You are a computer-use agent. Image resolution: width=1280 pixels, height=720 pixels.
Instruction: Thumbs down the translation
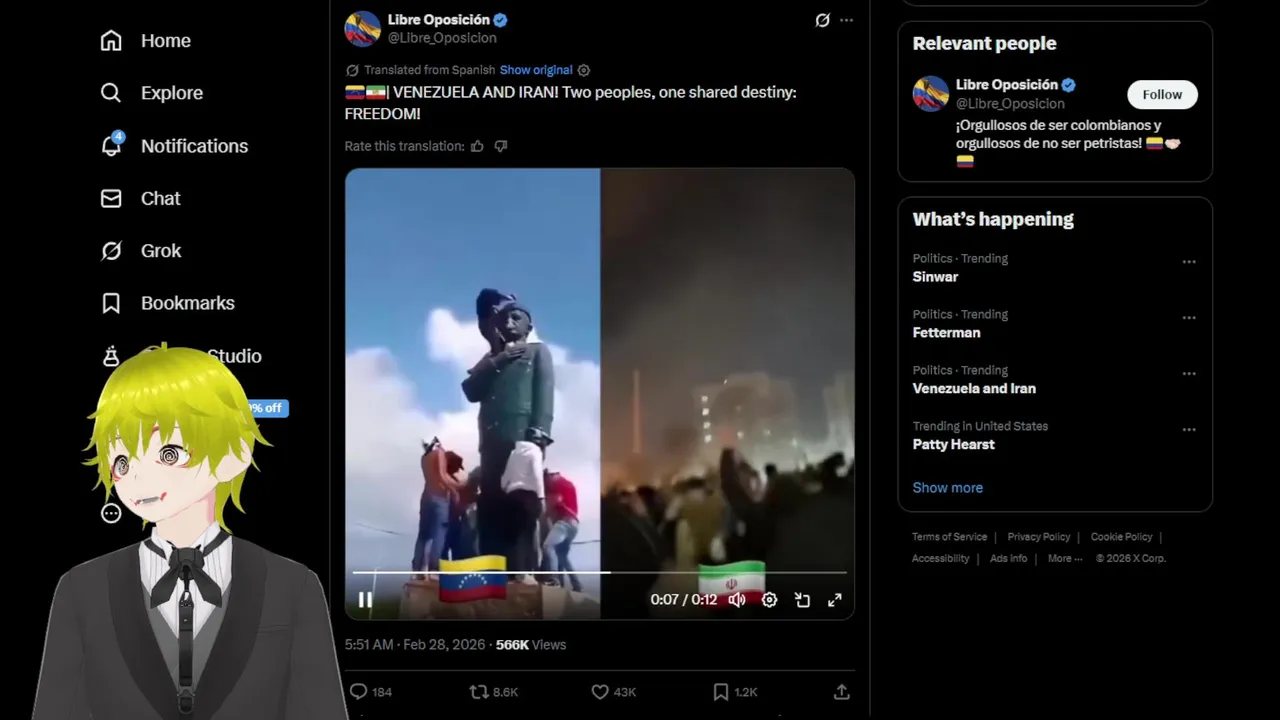tap(501, 146)
